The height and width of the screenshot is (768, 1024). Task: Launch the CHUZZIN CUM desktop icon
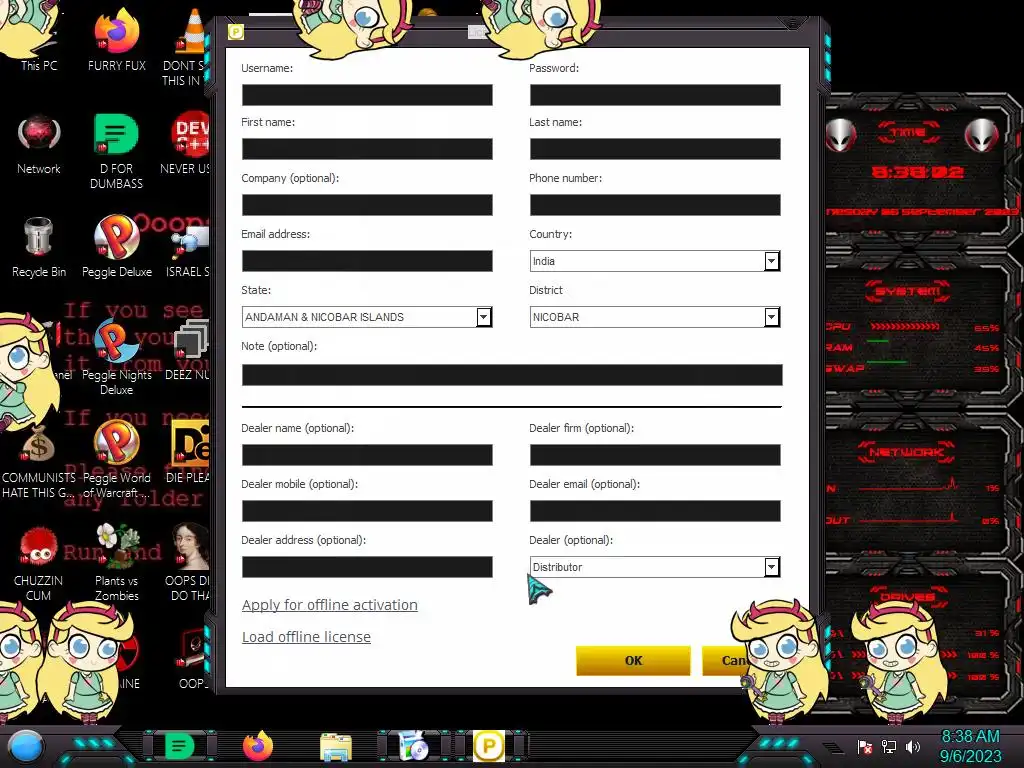point(39,563)
